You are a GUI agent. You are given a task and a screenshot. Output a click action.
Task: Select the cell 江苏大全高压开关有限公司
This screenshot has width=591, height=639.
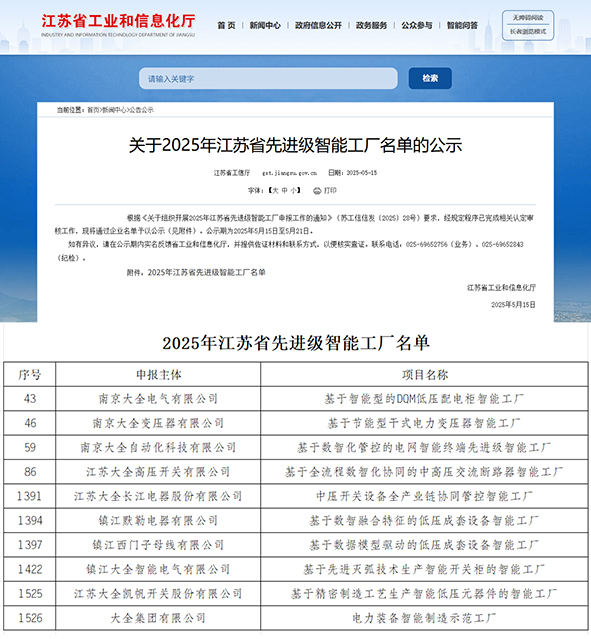159,472
